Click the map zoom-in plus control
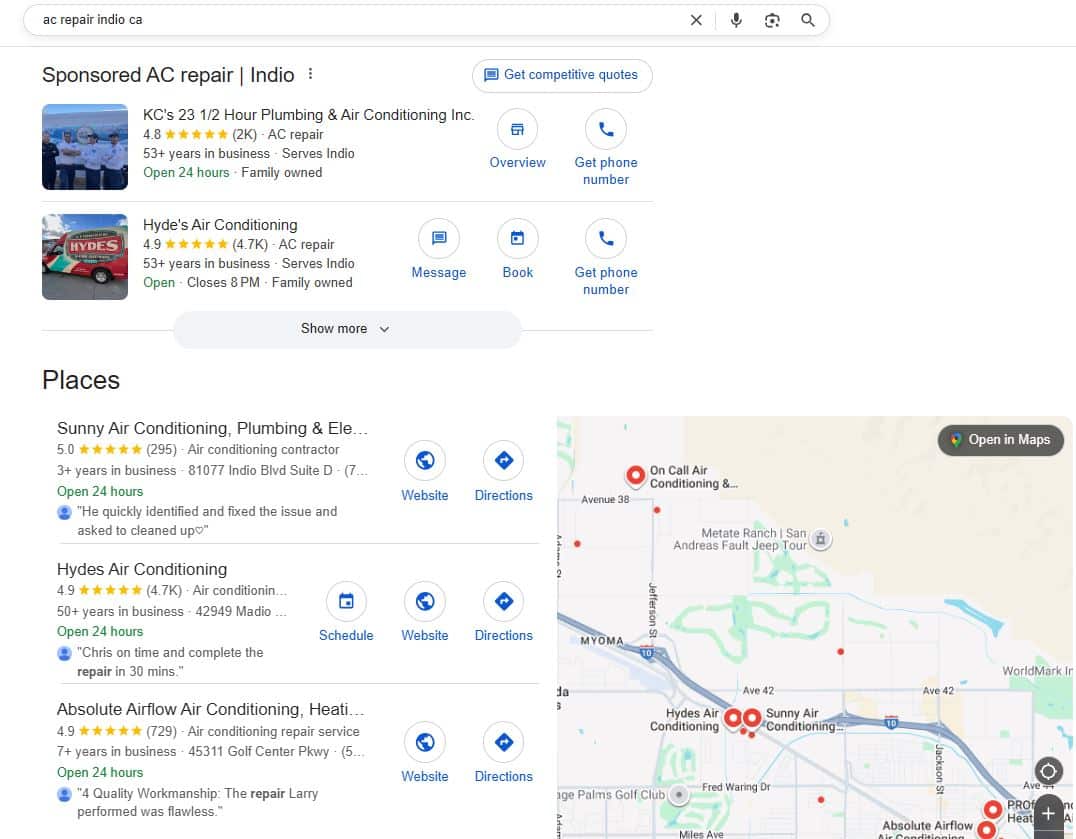 click(x=1048, y=815)
